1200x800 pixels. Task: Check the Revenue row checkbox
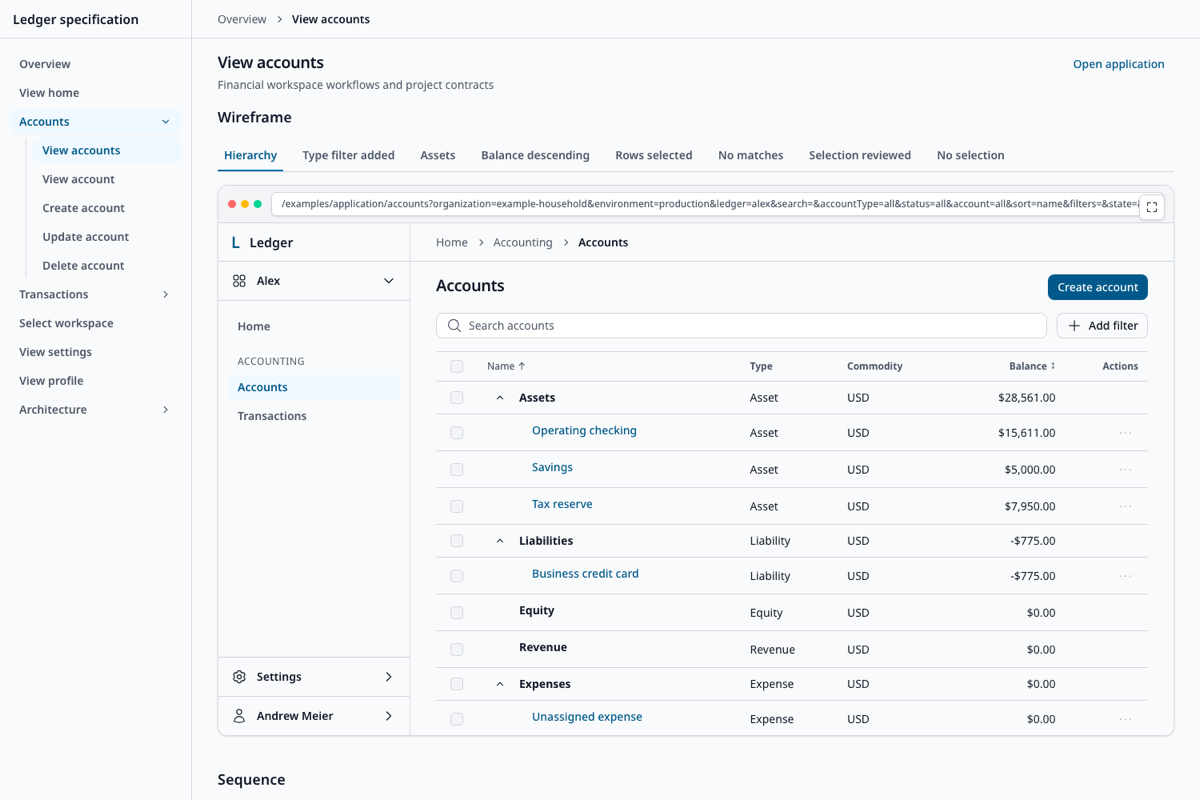click(457, 650)
